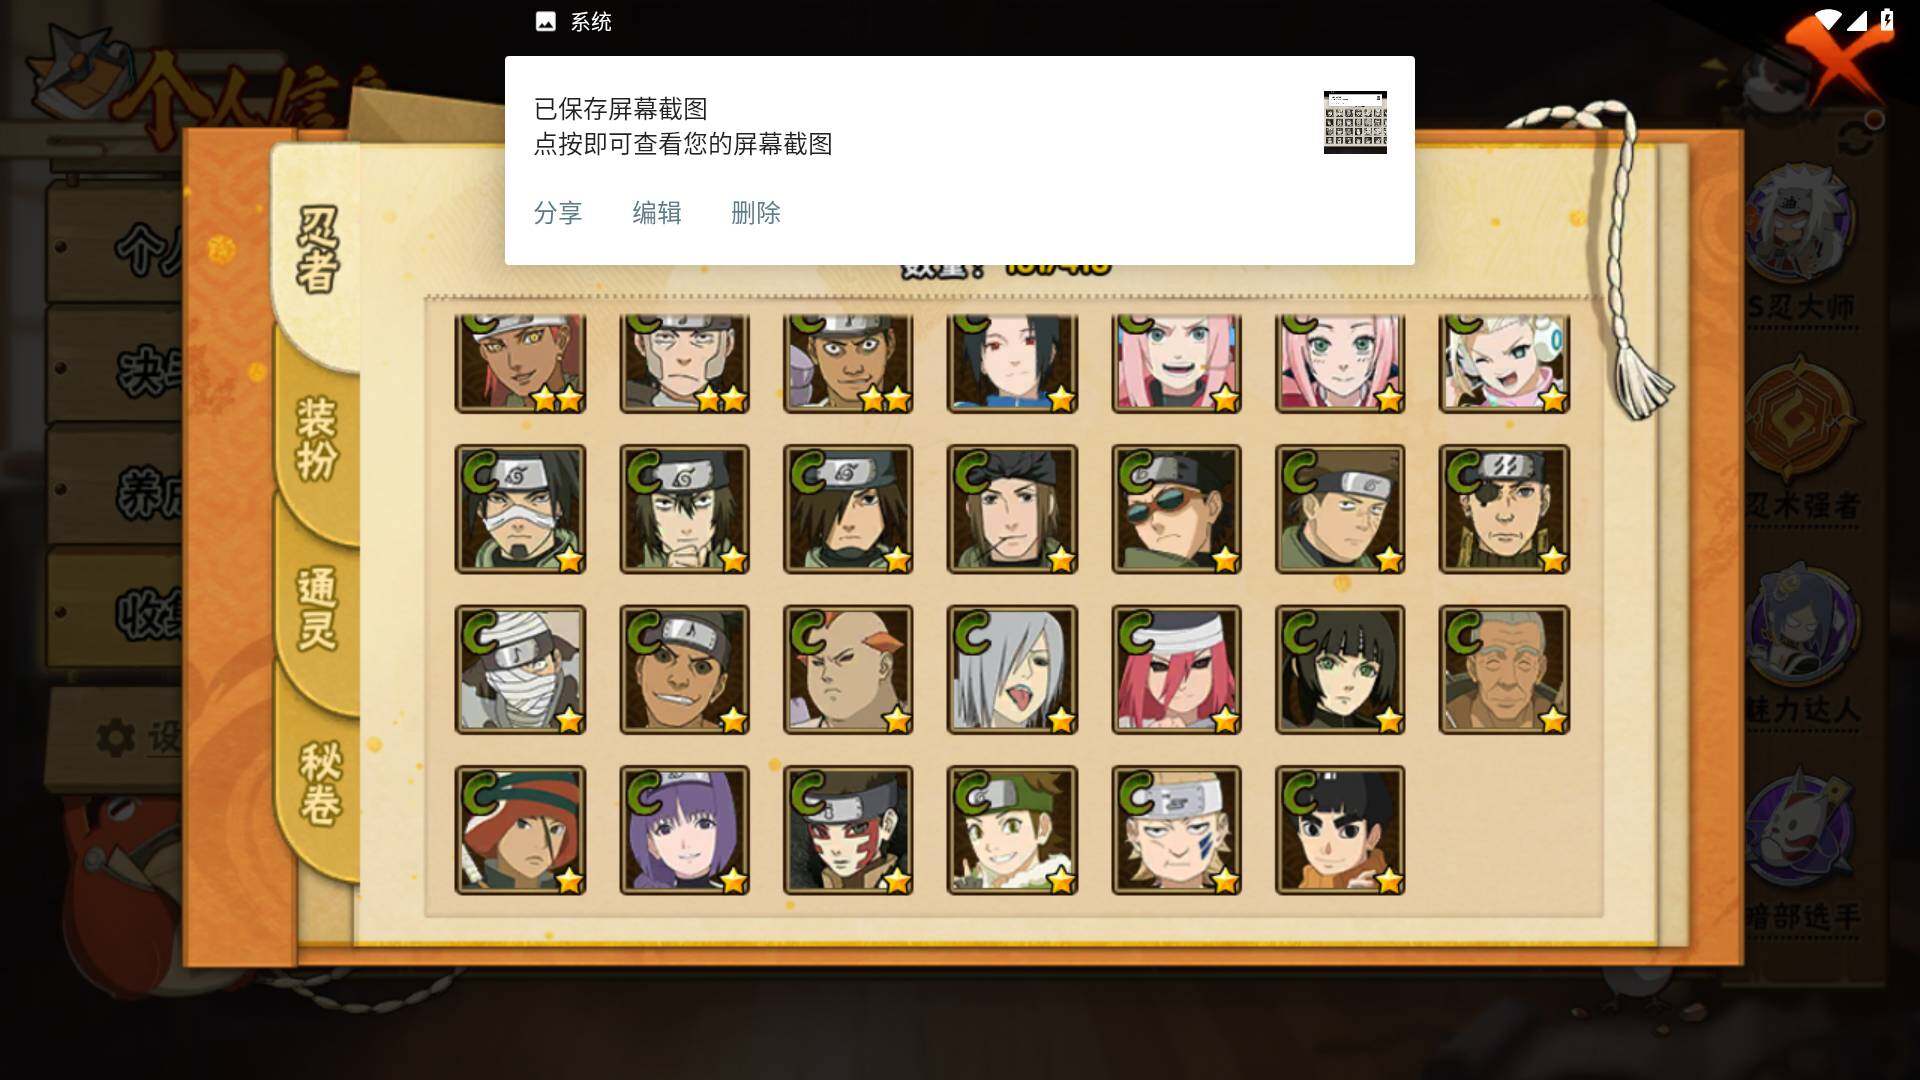The width and height of the screenshot is (1920, 1080).
Task: Switch to the 忍者 tab
Action: [318, 250]
